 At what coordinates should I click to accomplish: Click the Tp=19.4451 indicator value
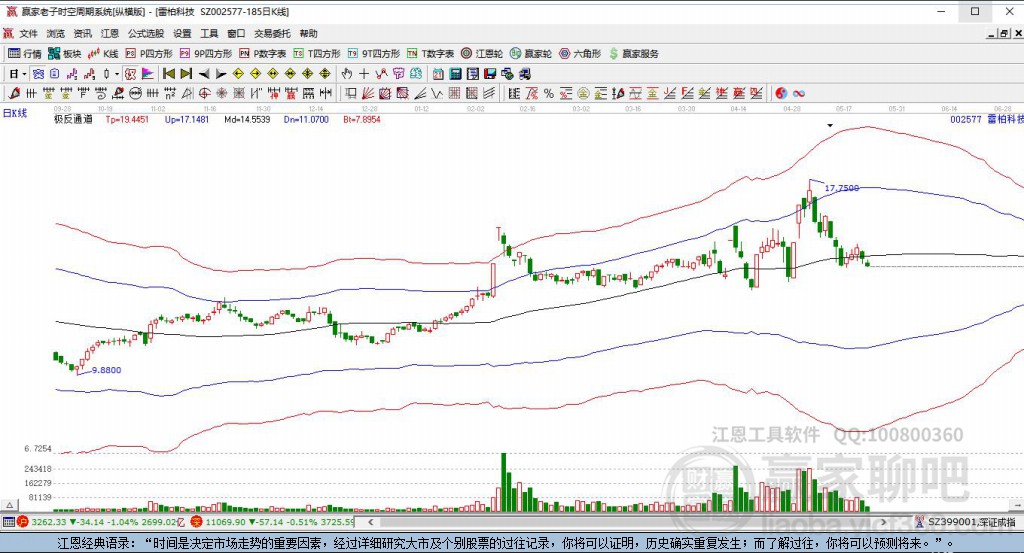[127, 119]
